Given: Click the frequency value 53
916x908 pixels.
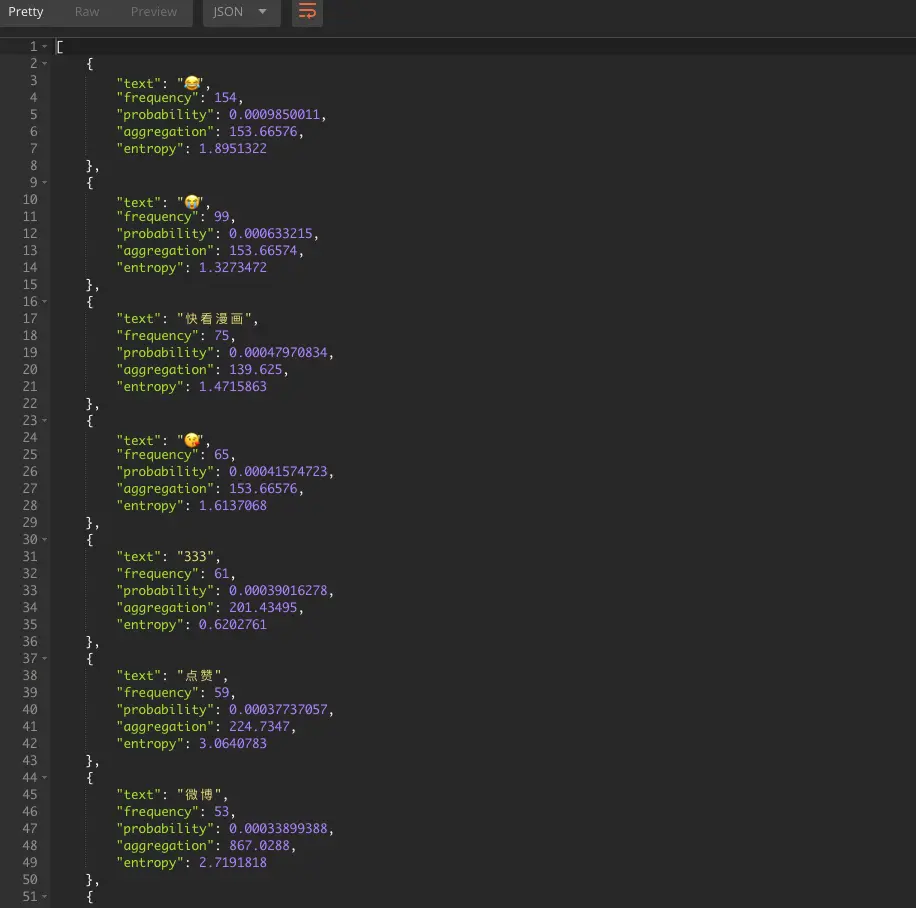Looking at the screenshot, I should point(221,812).
